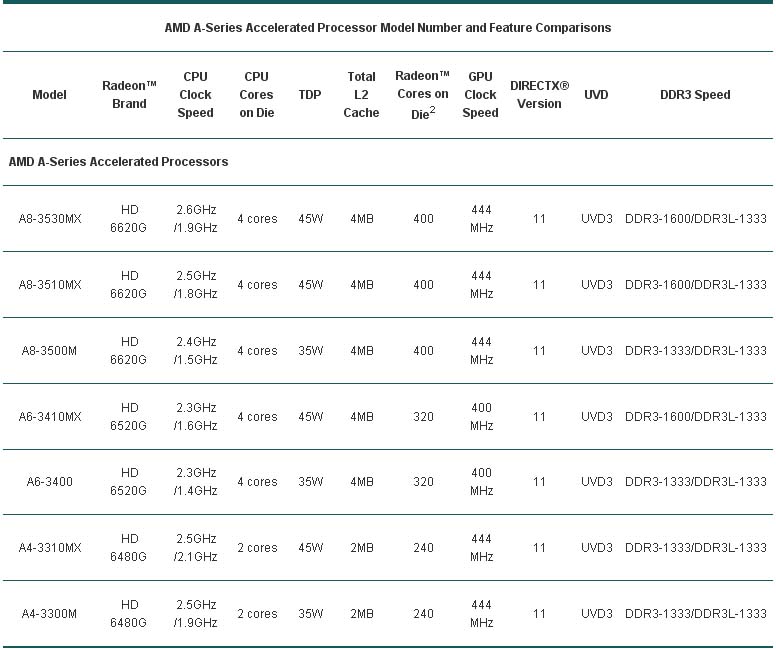The image size is (776, 649).
Task: Click the Total L2 Cache header
Action: point(361,95)
